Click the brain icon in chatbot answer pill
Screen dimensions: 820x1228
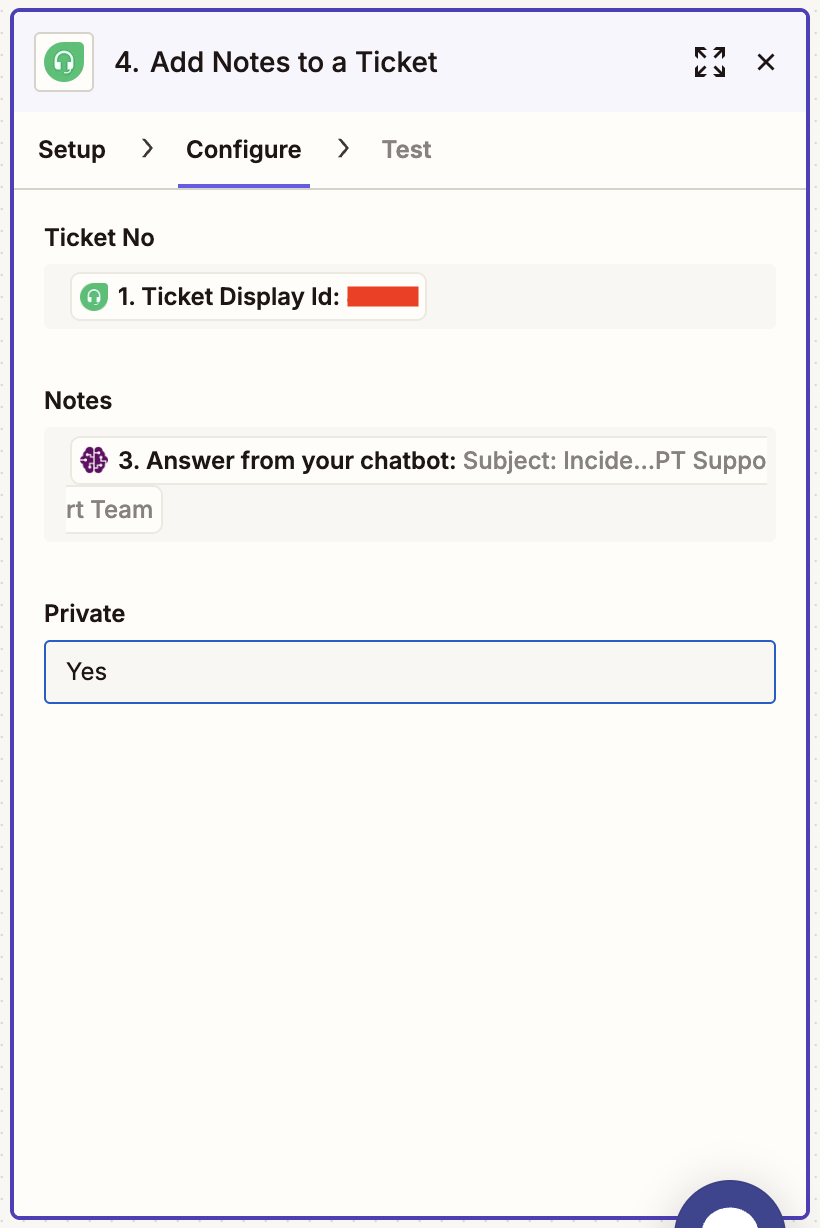tap(94, 460)
